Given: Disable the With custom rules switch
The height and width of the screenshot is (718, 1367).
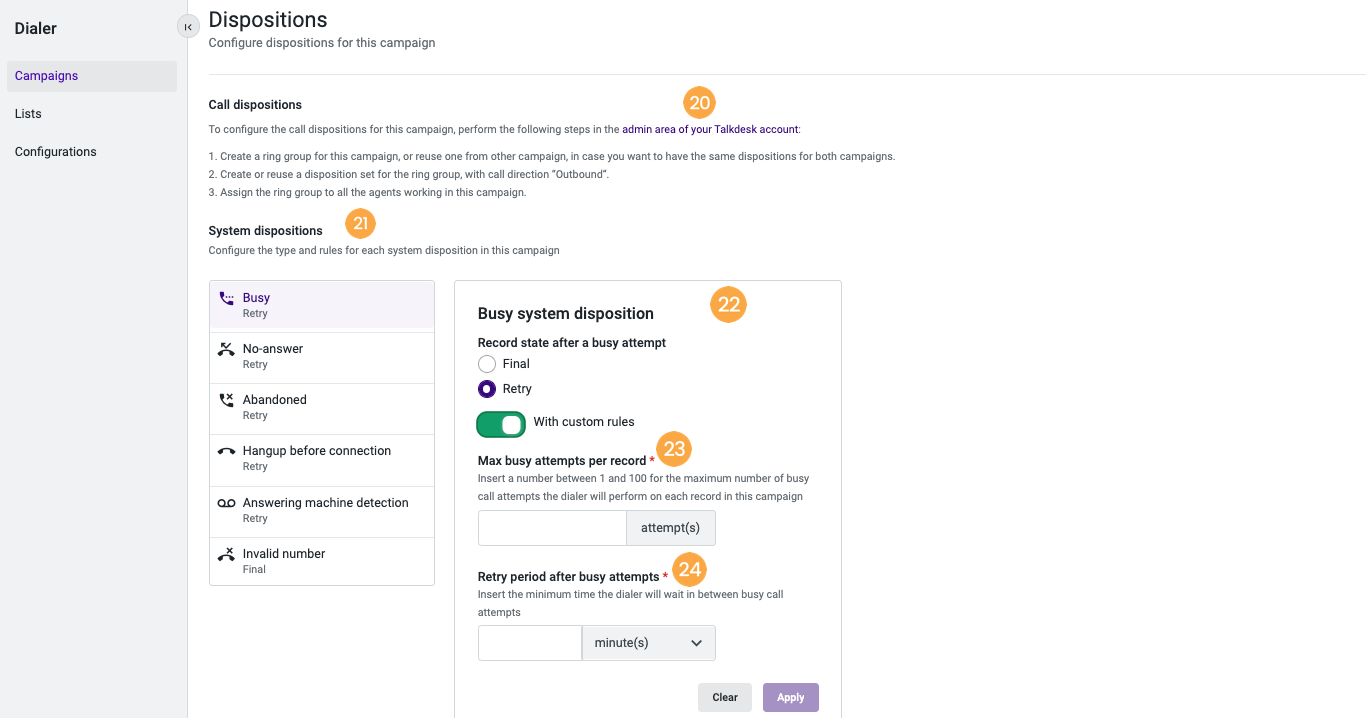Looking at the screenshot, I should coord(501,425).
